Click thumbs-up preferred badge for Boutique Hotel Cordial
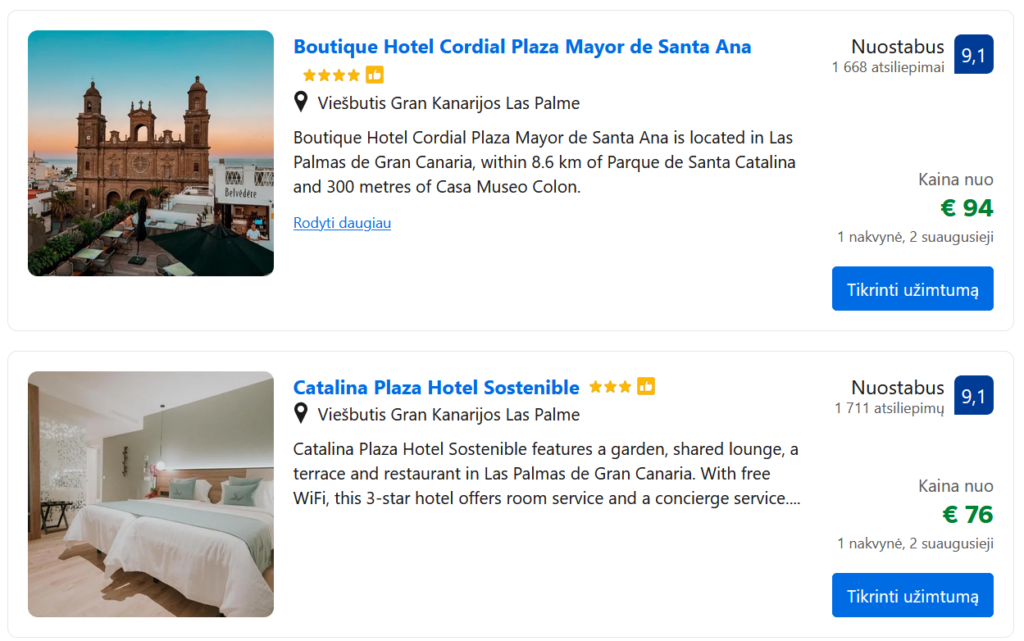Viewport: 1024px width, 641px height. (x=375, y=75)
